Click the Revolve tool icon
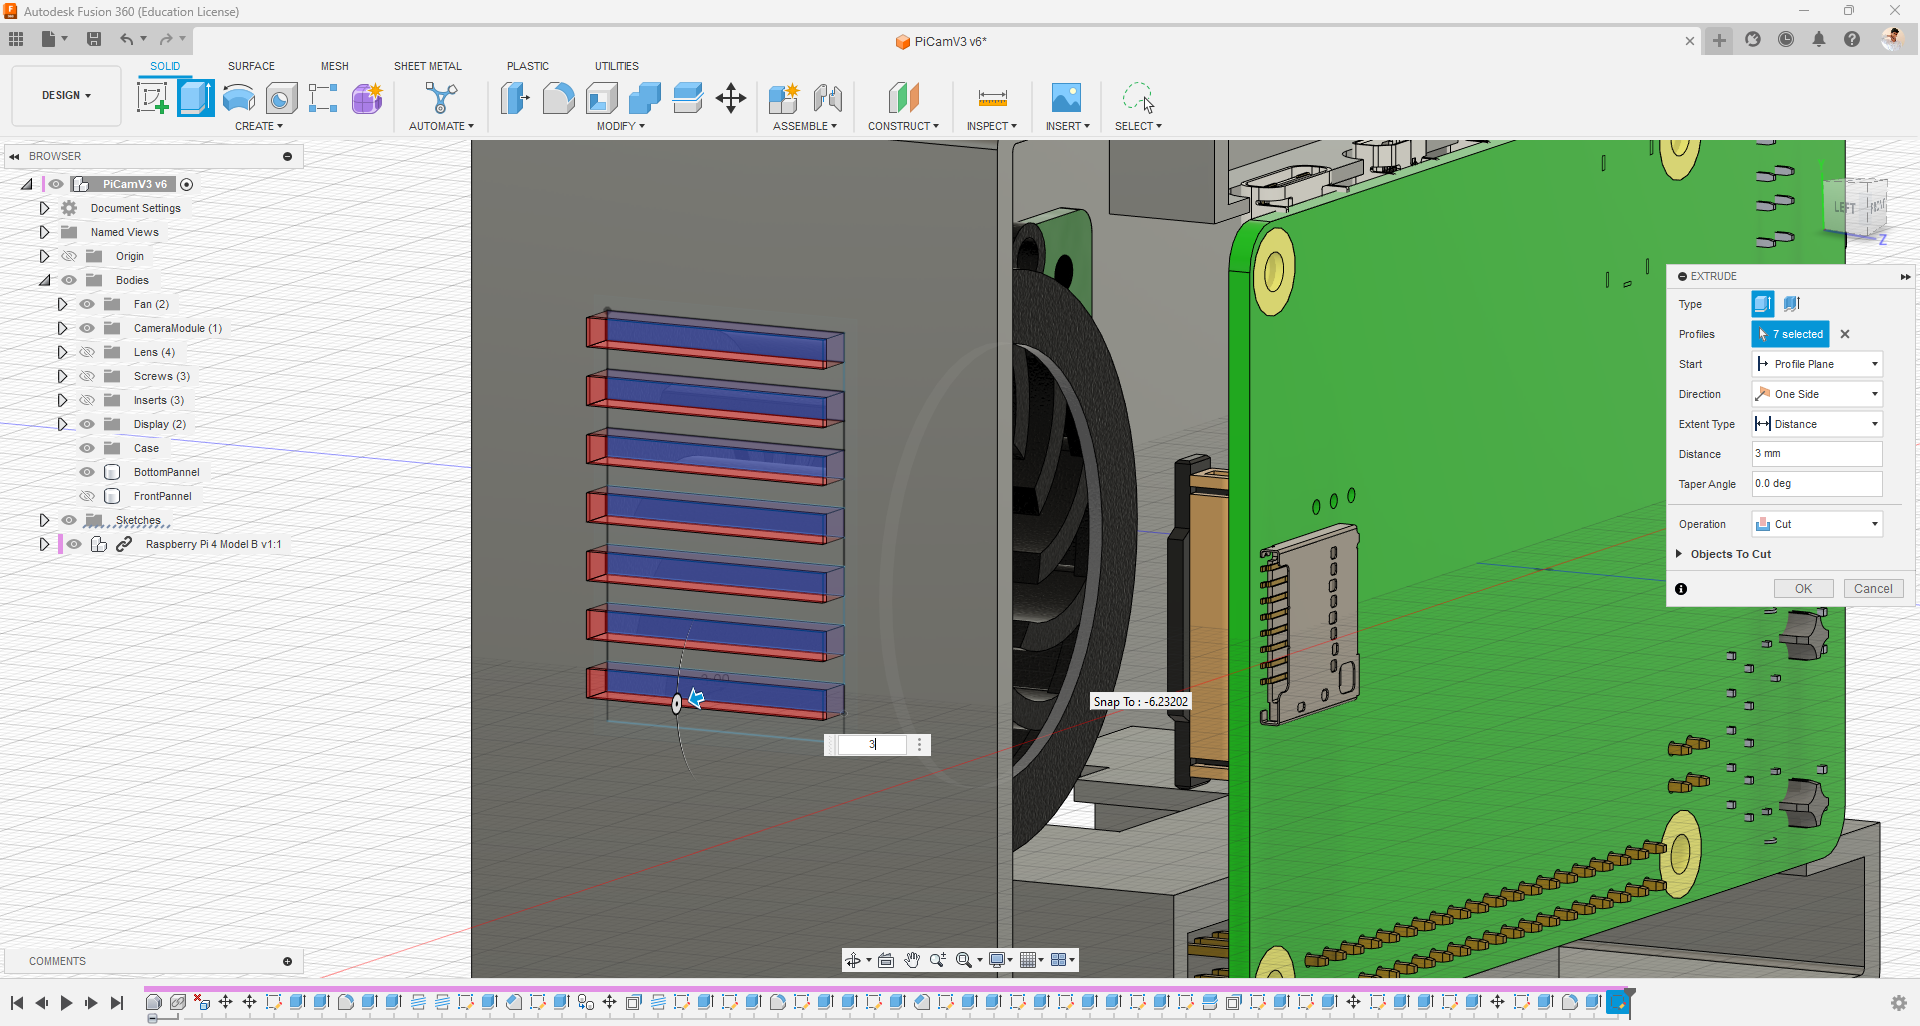The height and width of the screenshot is (1026, 1920). point(239,98)
